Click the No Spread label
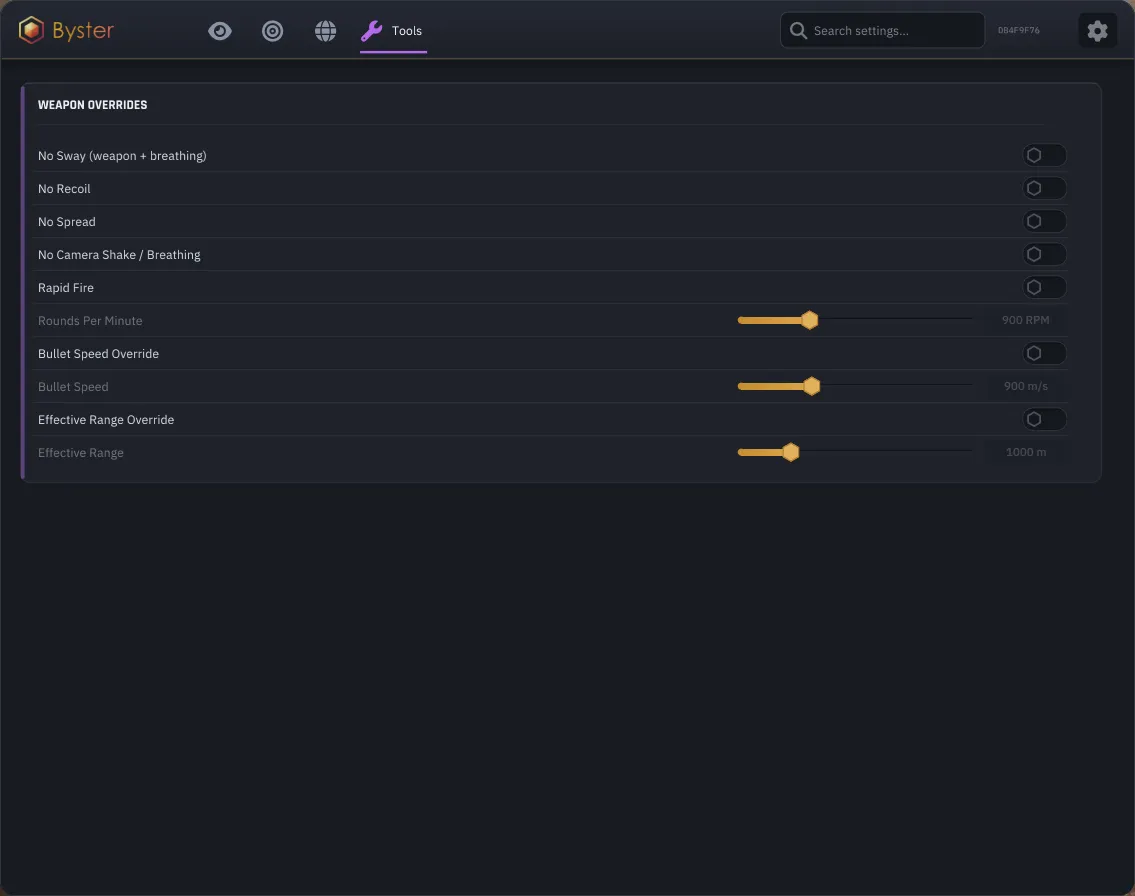This screenshot has height=896, width=1135. [67, 222]
